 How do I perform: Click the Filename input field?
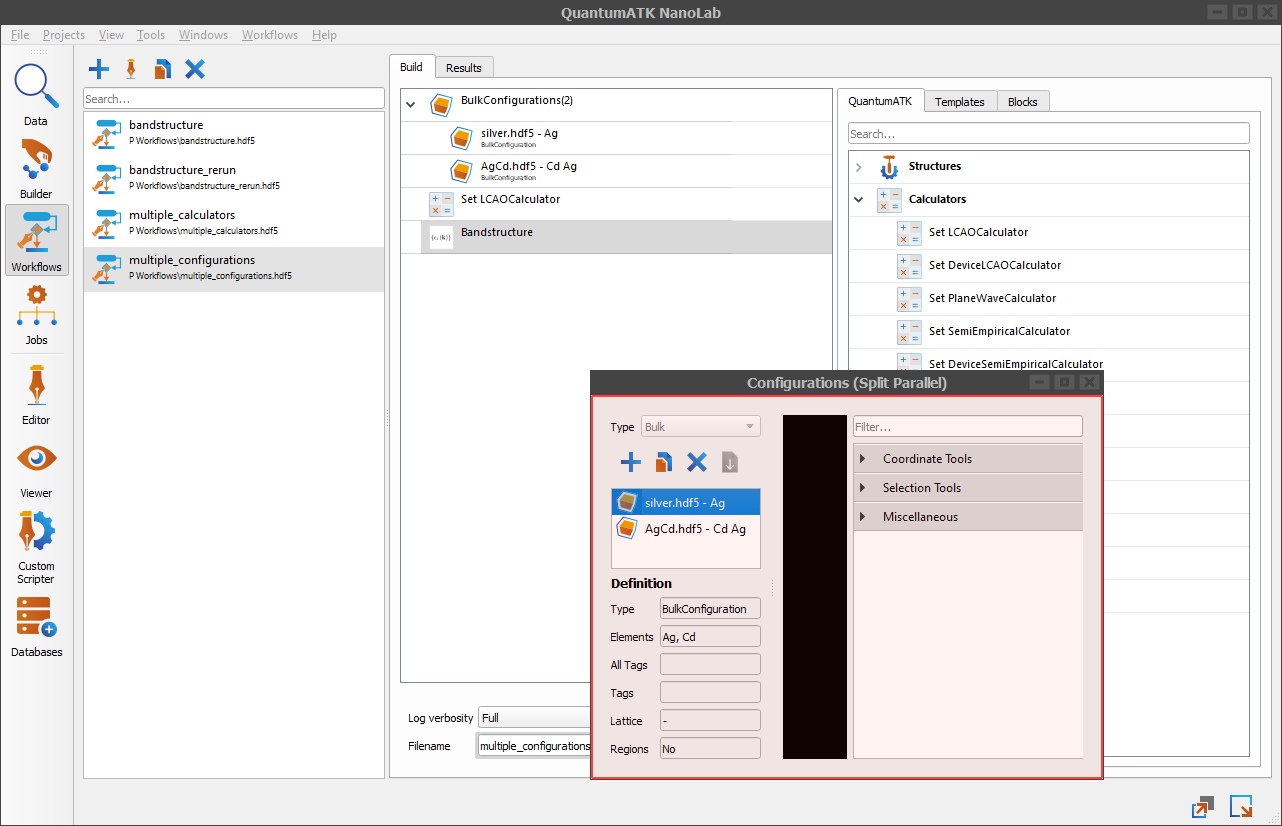(534, 746)
